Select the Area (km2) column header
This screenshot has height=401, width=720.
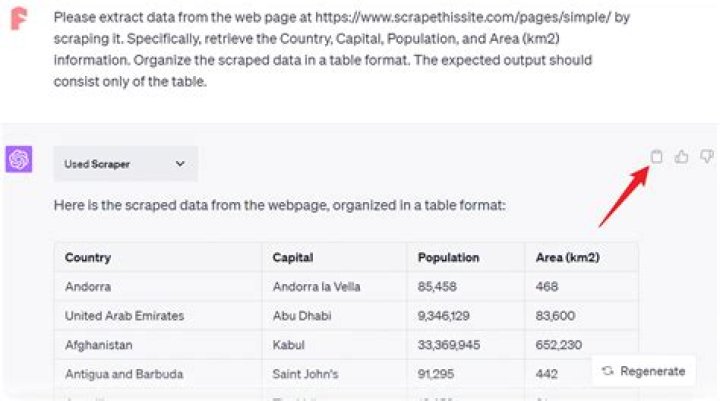coord(567,257)
